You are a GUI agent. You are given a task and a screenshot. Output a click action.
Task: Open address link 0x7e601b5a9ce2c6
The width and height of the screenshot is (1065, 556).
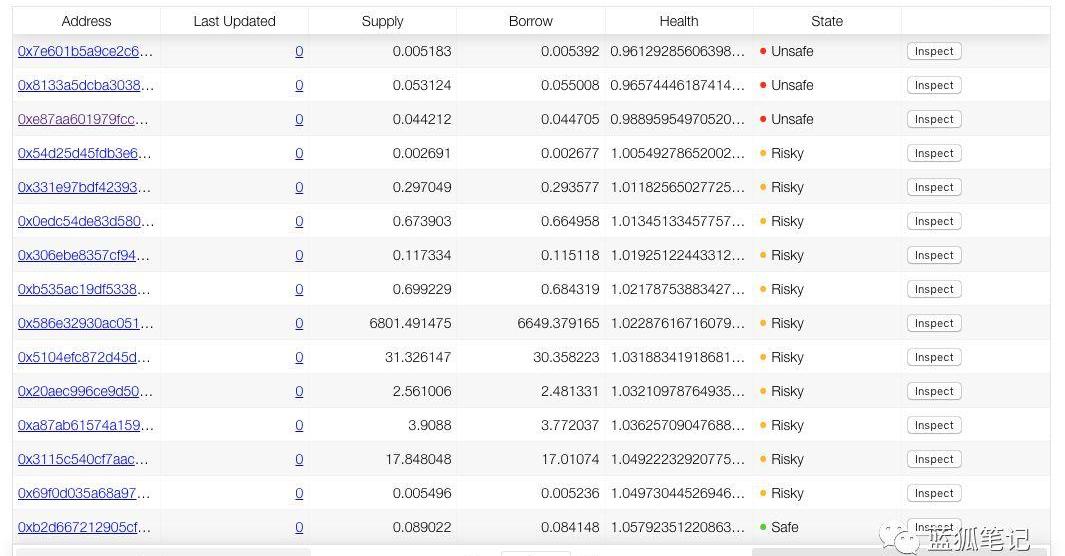pos(85,51)
